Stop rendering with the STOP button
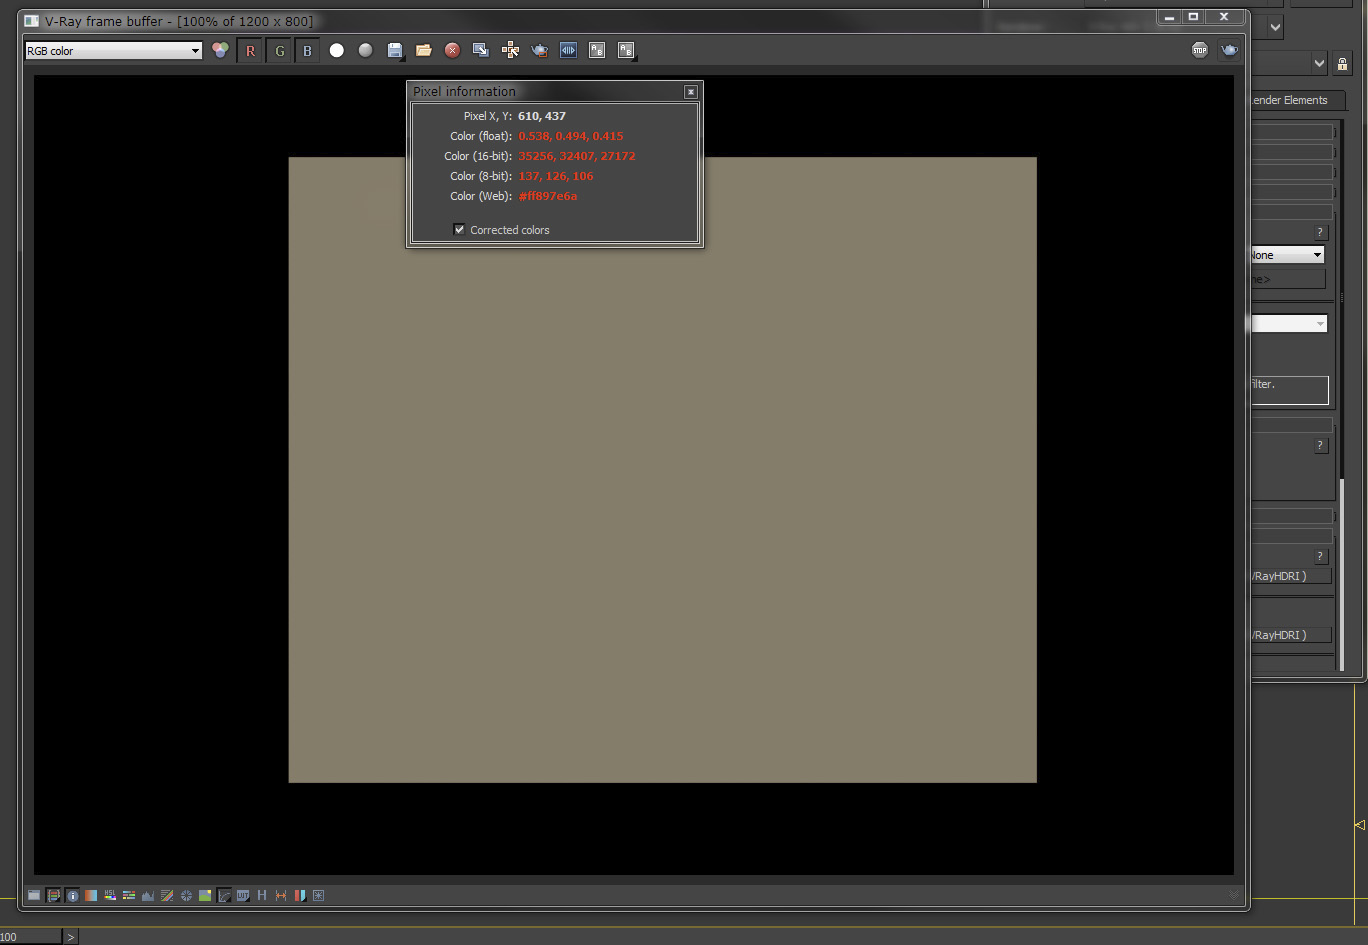This screenshot has width=1368, height=945. click(1200, 50)
